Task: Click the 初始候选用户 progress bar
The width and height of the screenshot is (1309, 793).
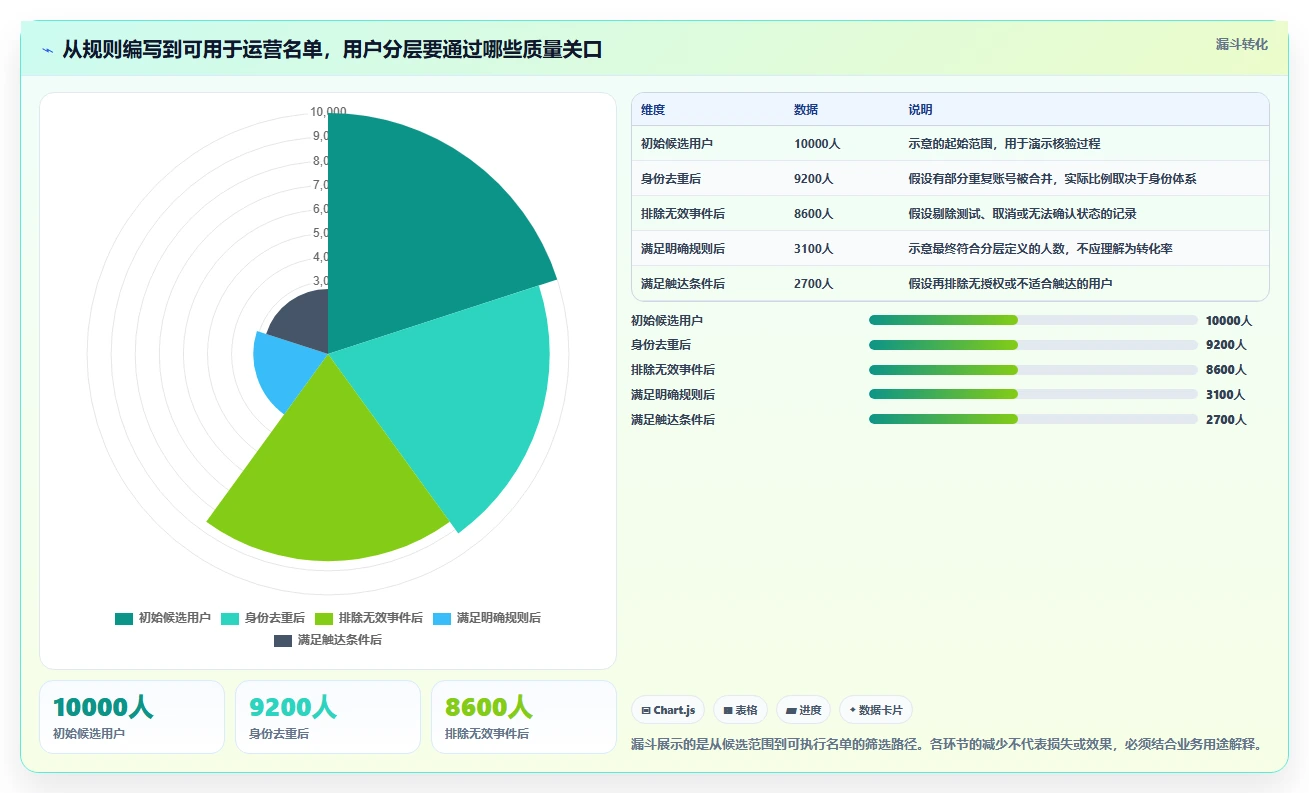Action: (x=1033, y=320)
